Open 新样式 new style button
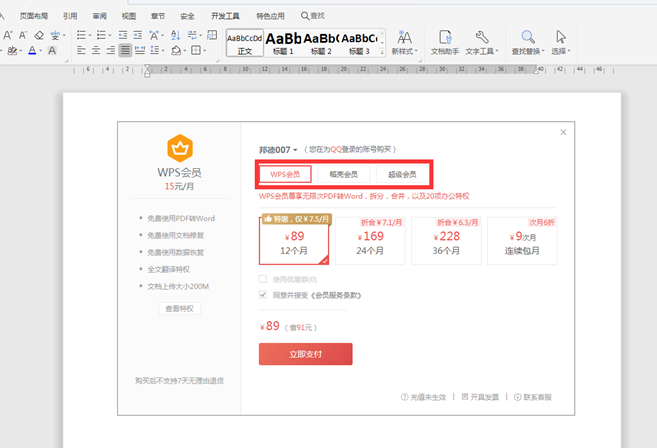Image resolution: width=657 pixels, height=448 pixels. click(x=404, y=43)
